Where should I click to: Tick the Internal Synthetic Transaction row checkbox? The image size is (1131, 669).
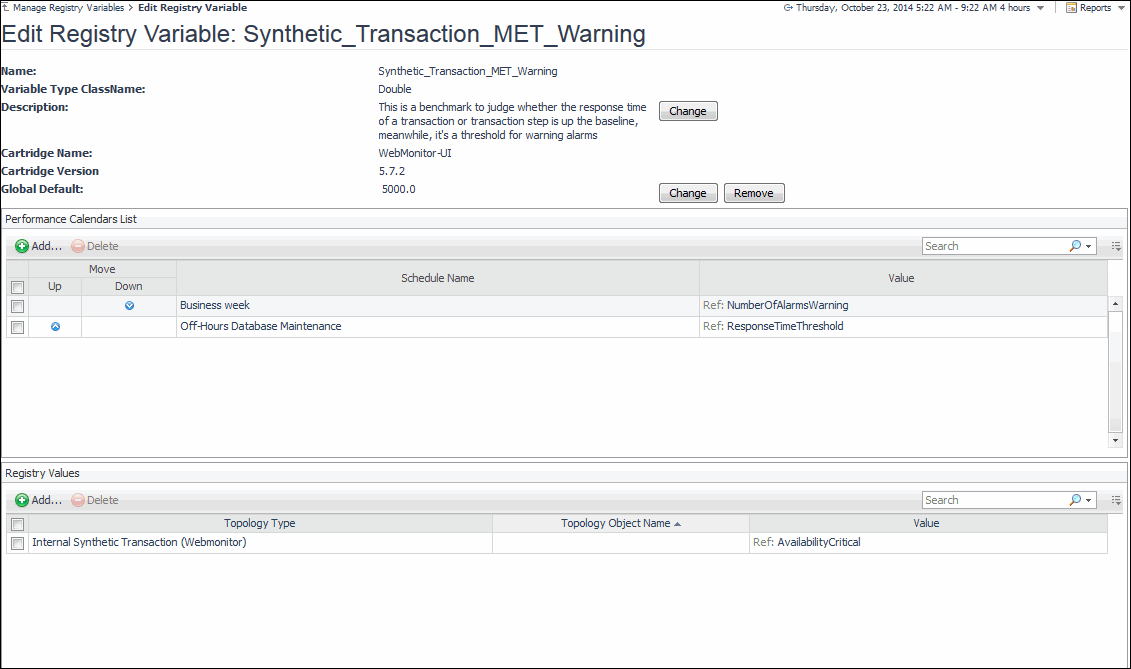point(17,543)
